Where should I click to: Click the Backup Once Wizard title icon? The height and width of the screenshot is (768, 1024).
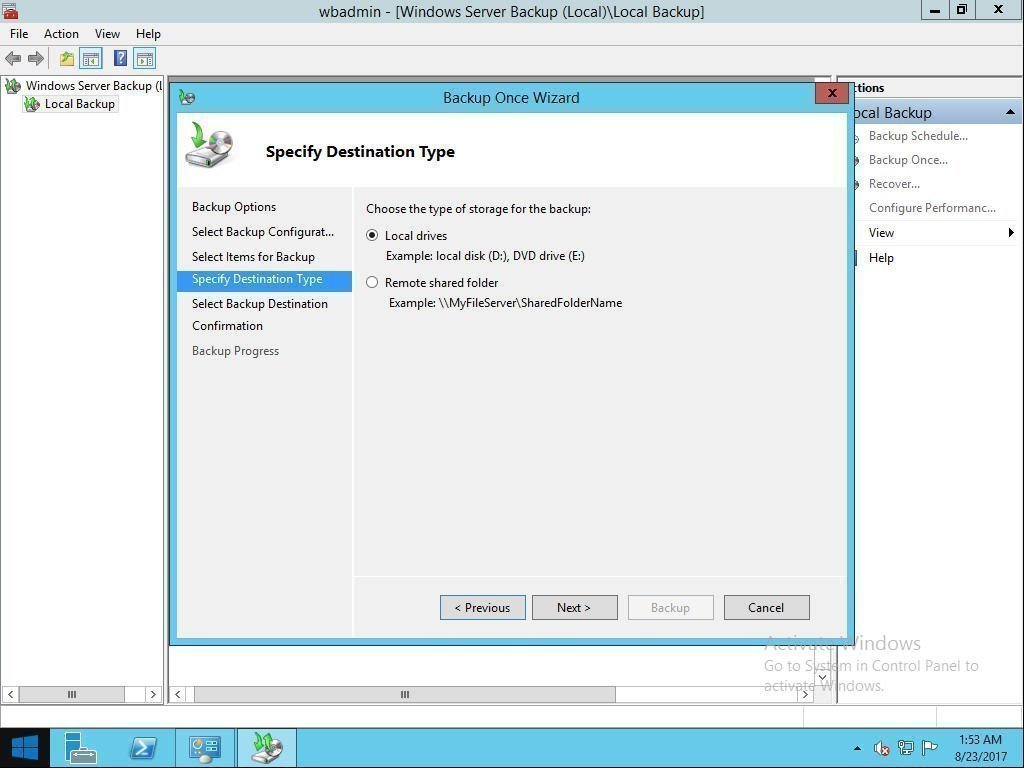[187, 98]
